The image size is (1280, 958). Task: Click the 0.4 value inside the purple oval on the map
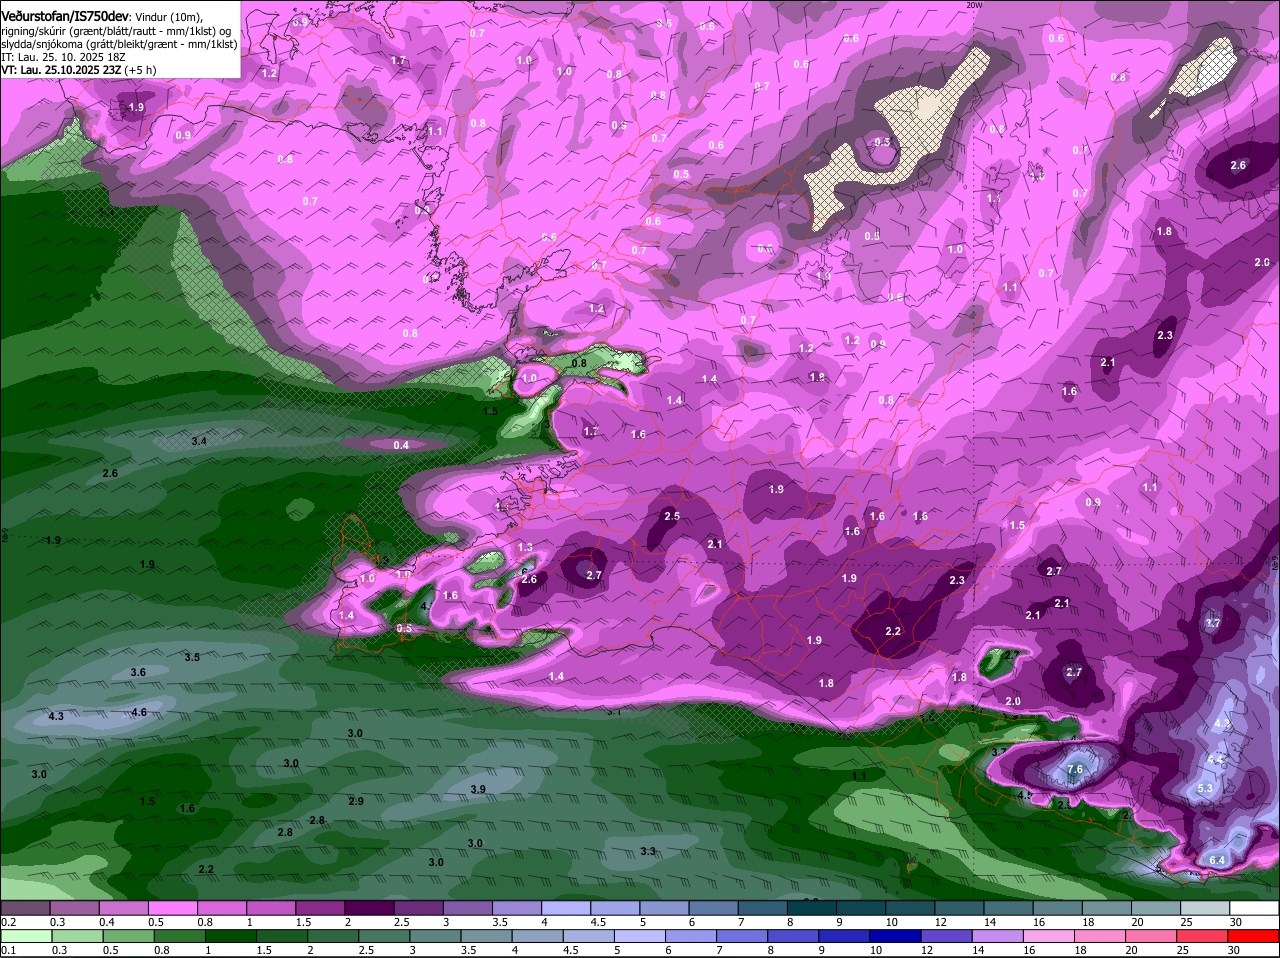click(401, 445)
